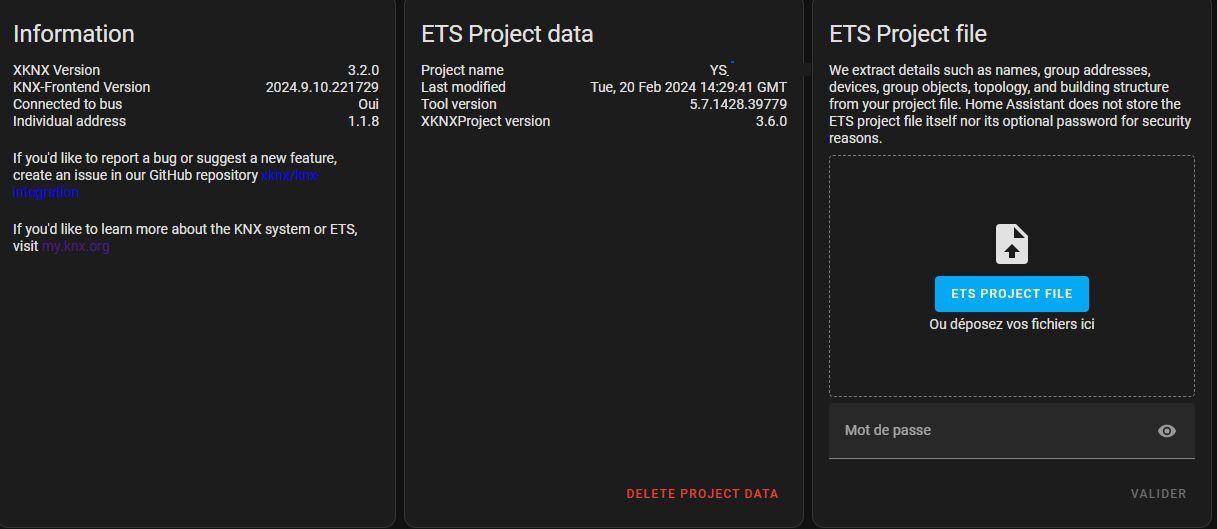Click the KNX-Frontend Version value
Image resolution: width=1217 pixels, height=529 pixels.
tap(322, 87)
